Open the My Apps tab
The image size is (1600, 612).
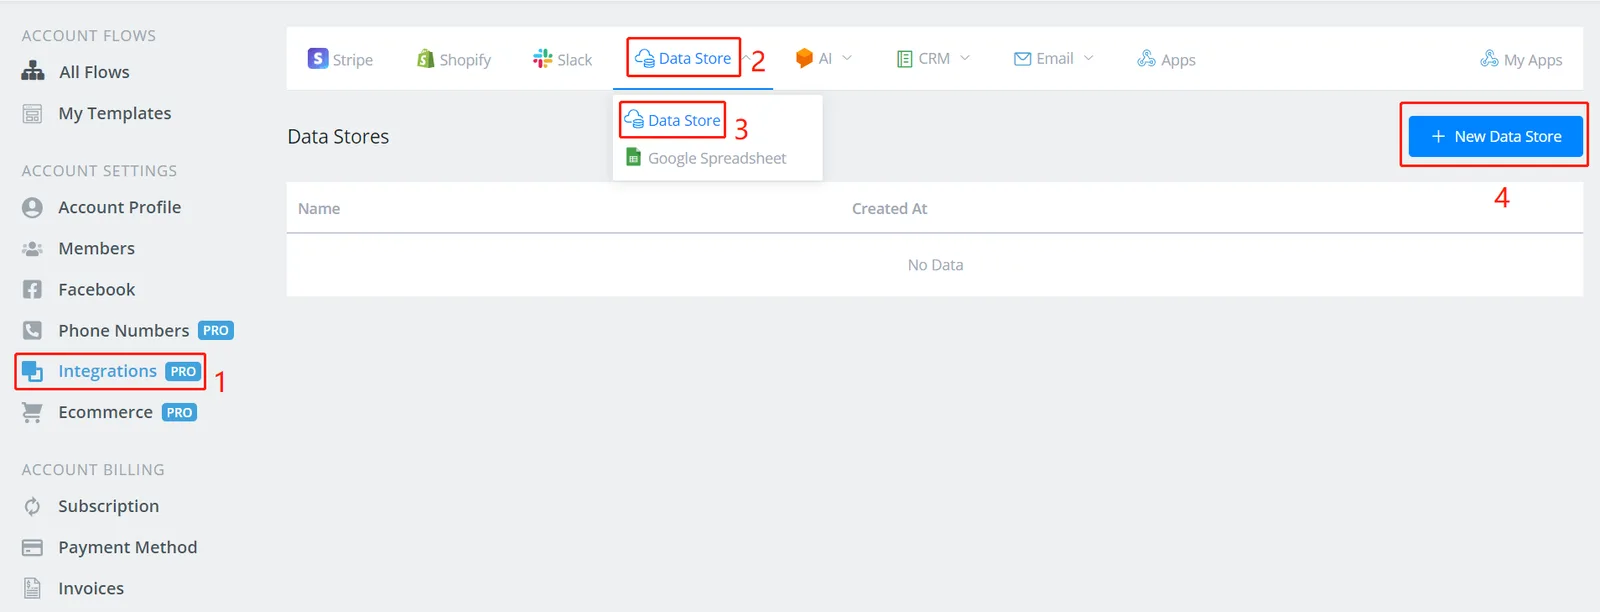tap(1521, 59)
